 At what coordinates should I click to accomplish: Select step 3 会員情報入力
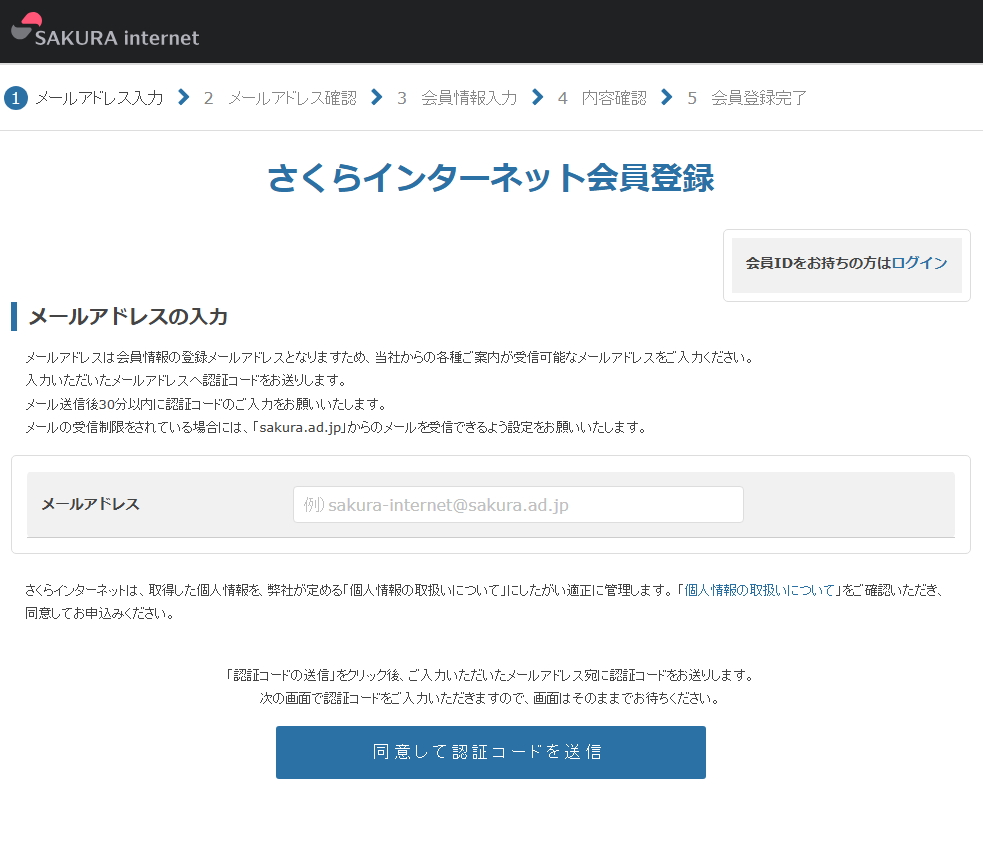(457, 98)
